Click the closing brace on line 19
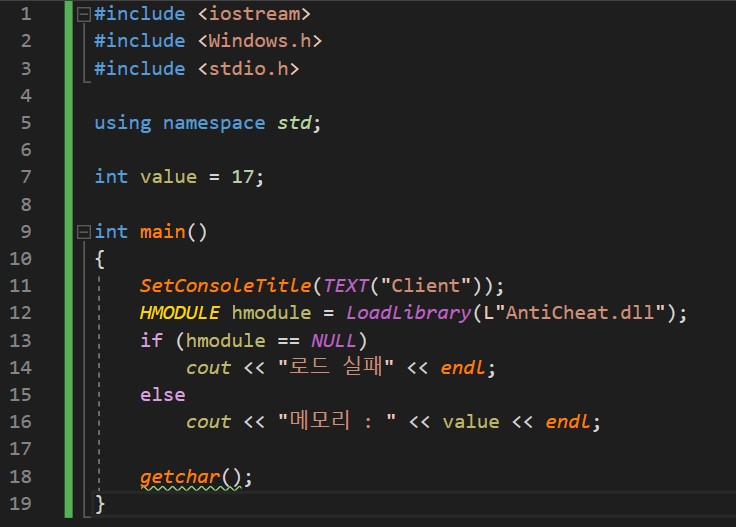Screen dimensions: 736x527 (100, 504)
